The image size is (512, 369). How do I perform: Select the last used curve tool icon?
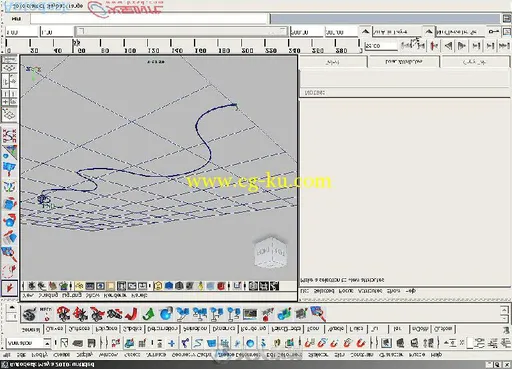9,135
